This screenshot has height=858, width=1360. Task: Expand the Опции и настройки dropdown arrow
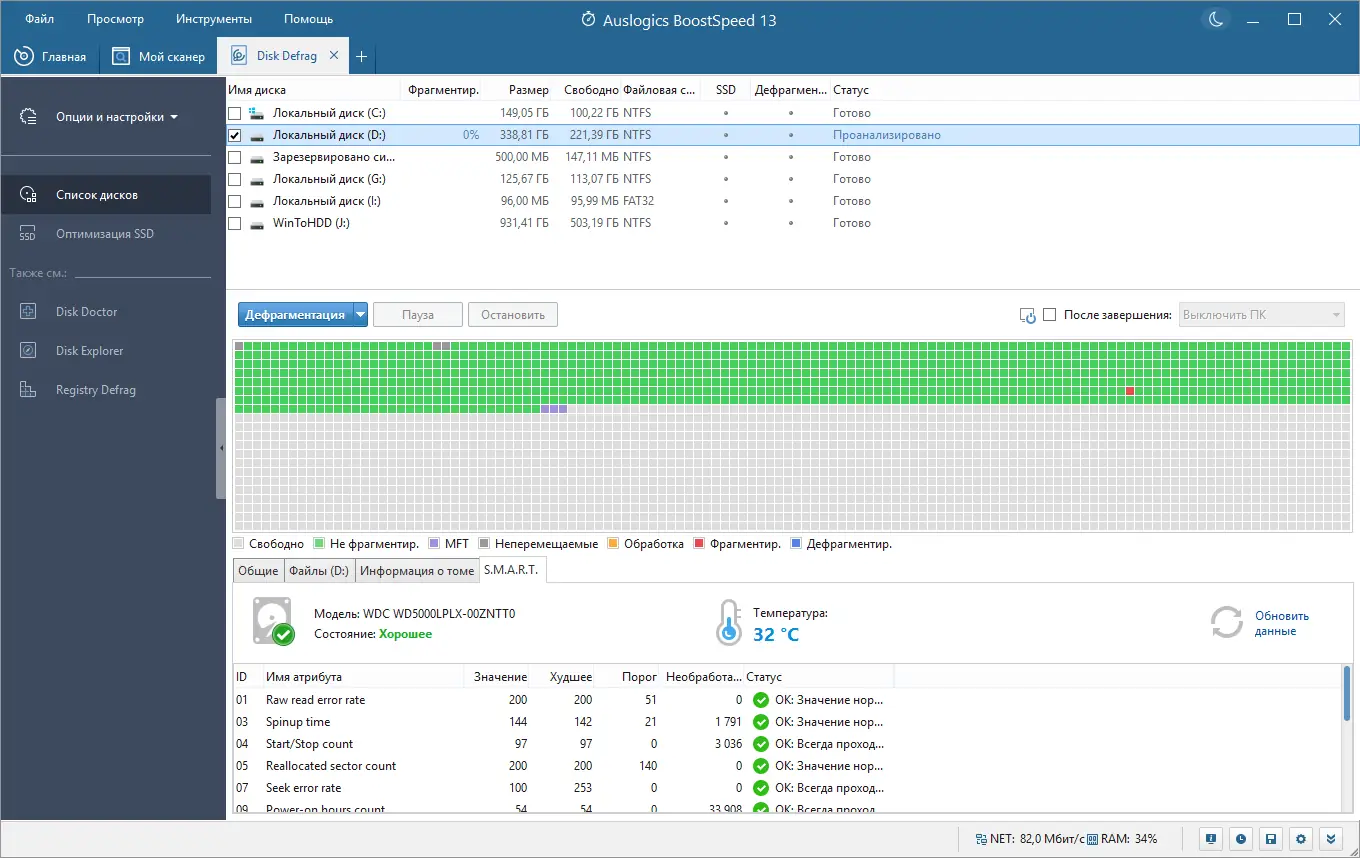tap(174, 117)
